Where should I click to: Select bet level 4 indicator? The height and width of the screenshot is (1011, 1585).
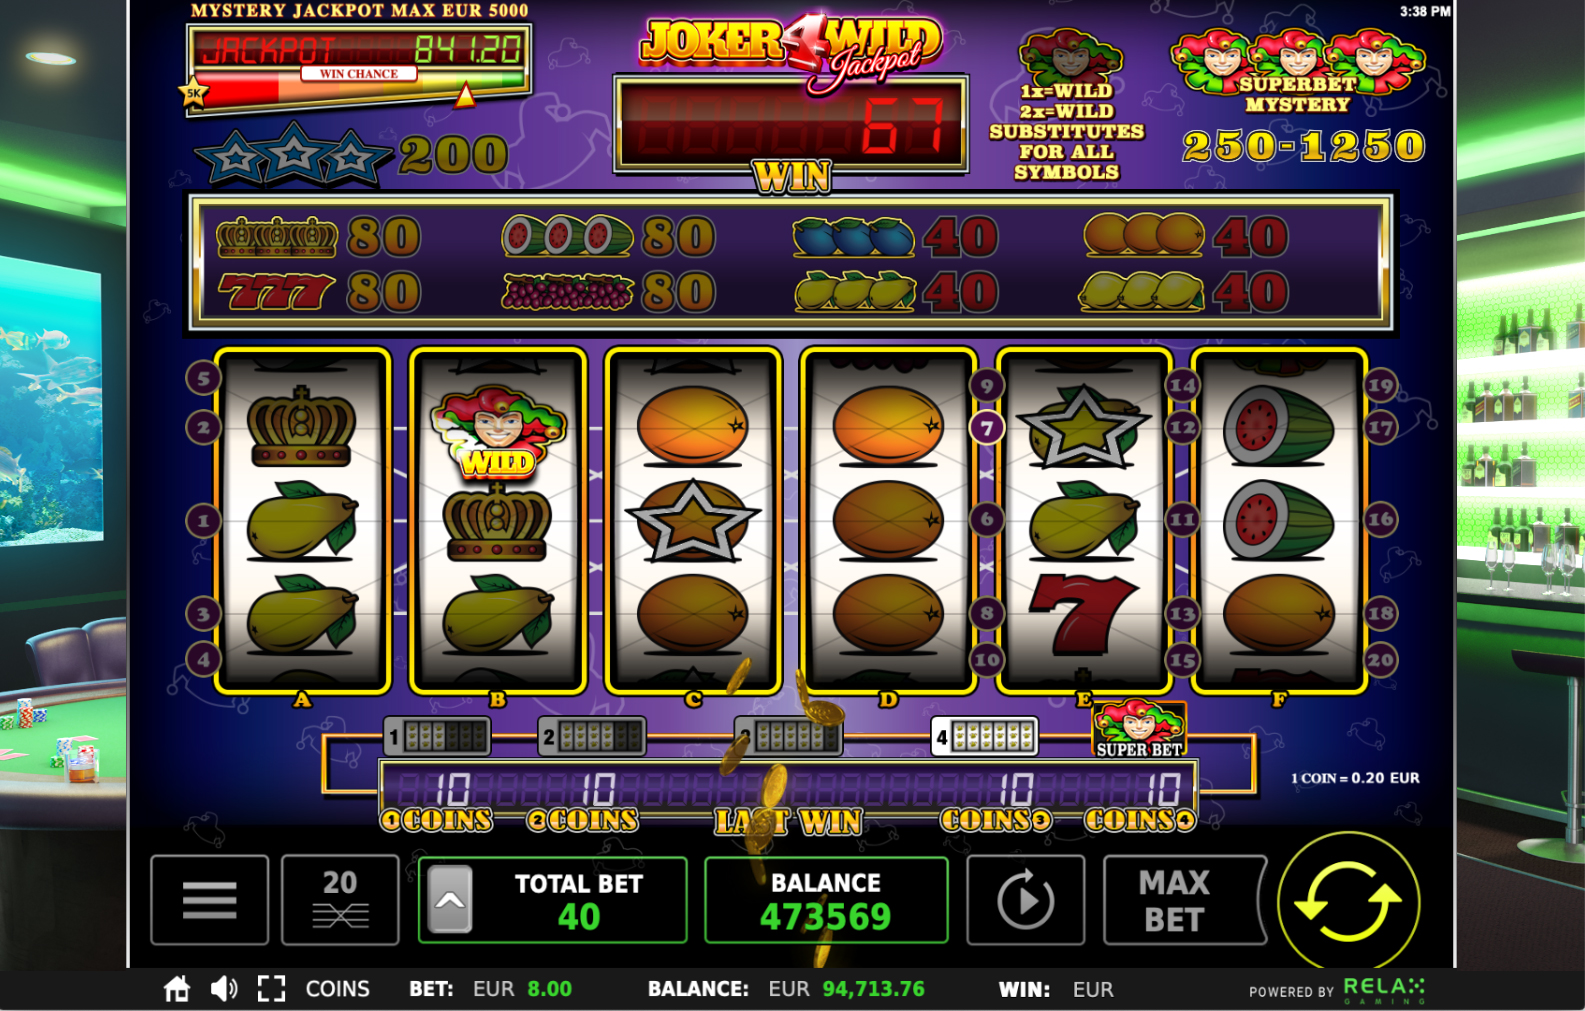click(x=985, y=738)
